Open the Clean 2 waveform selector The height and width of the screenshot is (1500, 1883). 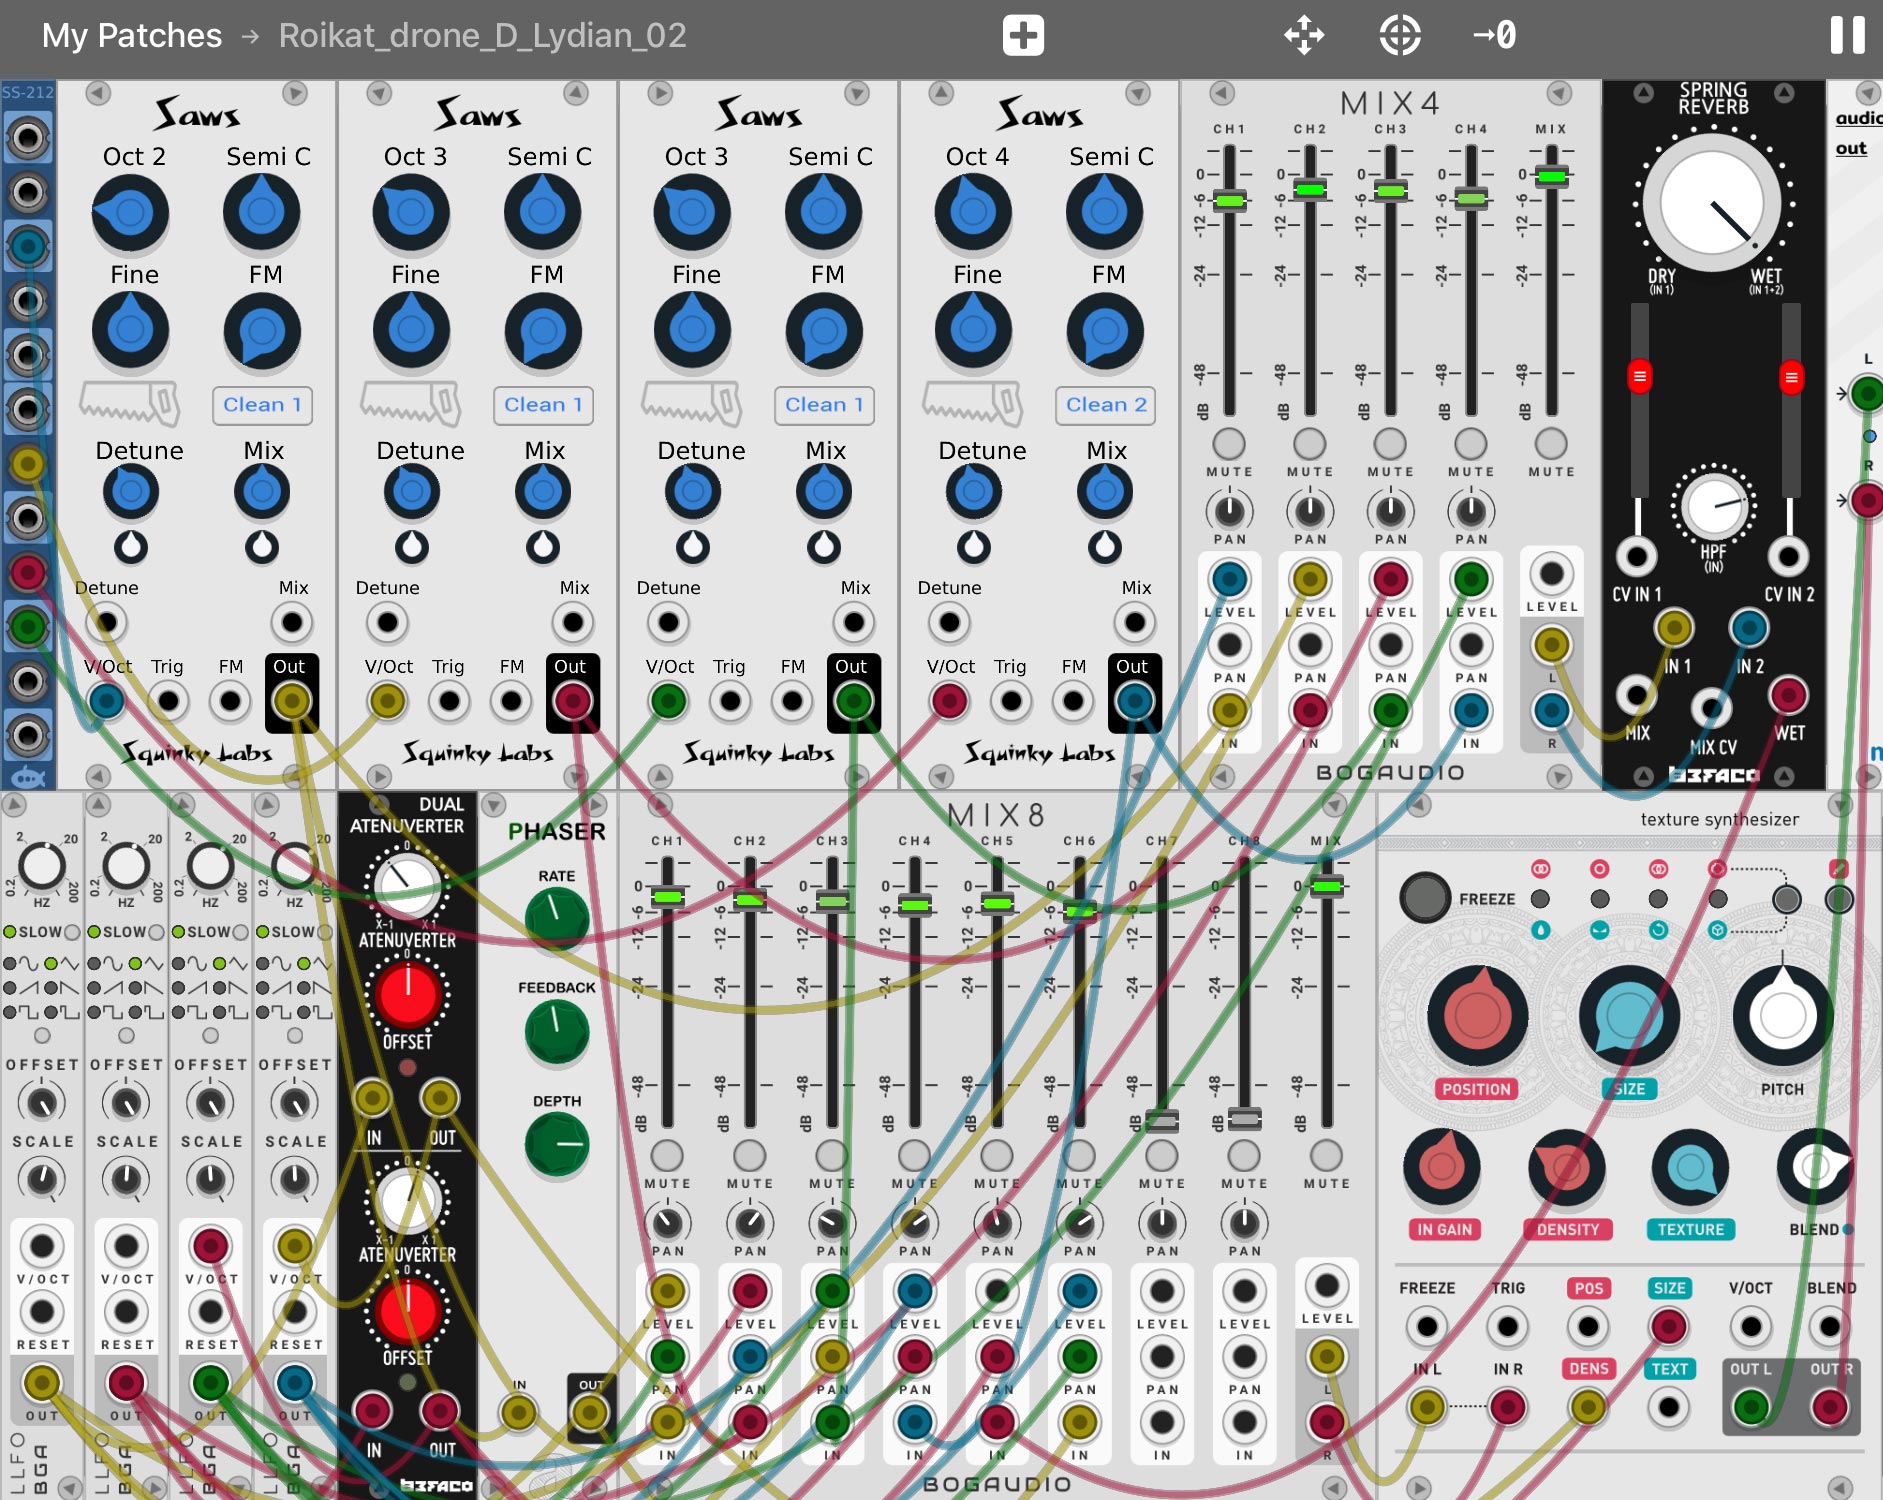(1105, 405)
